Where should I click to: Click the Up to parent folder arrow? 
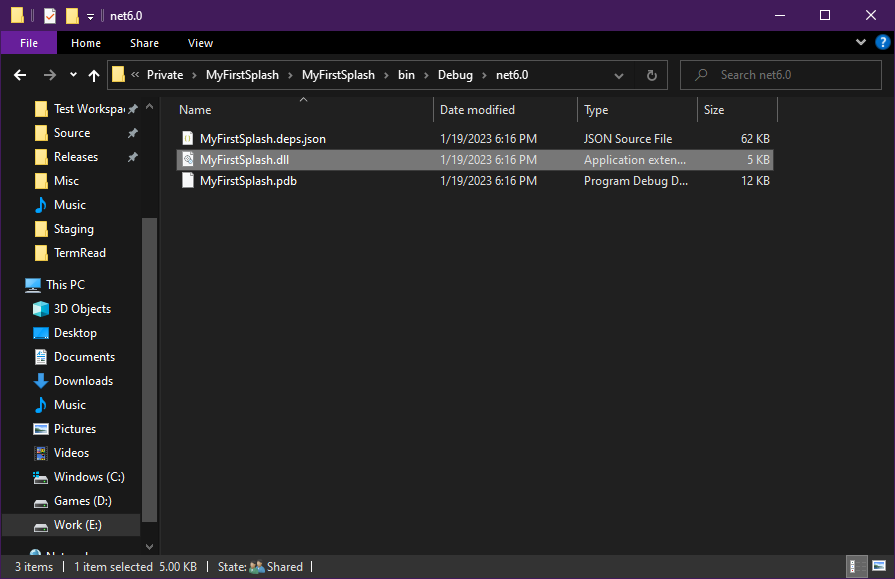[94, 75]
